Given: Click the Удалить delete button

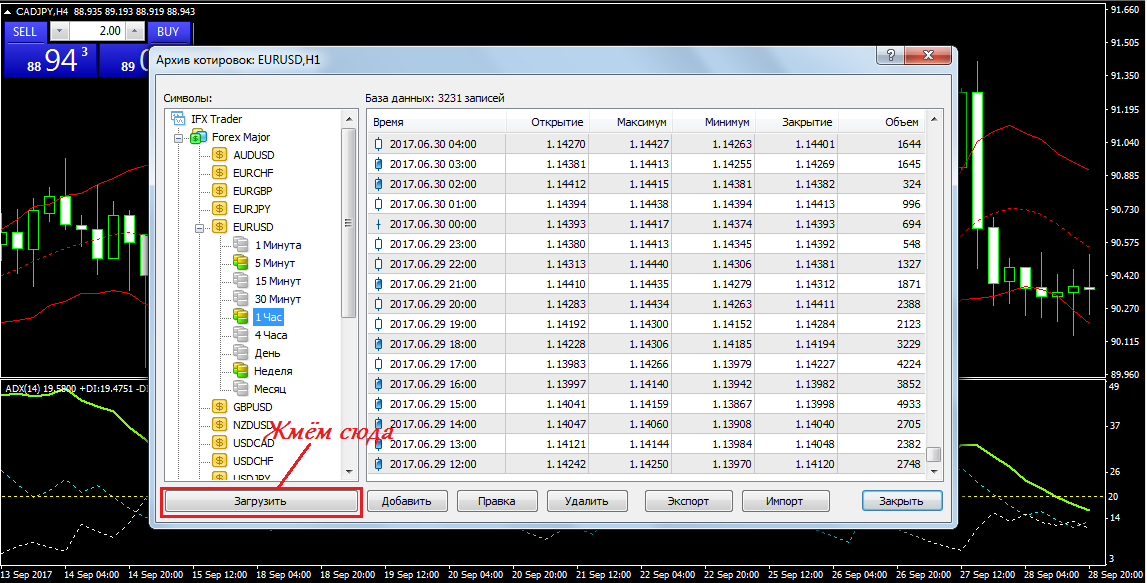Looking at the screenshot, I should [587, 501].
